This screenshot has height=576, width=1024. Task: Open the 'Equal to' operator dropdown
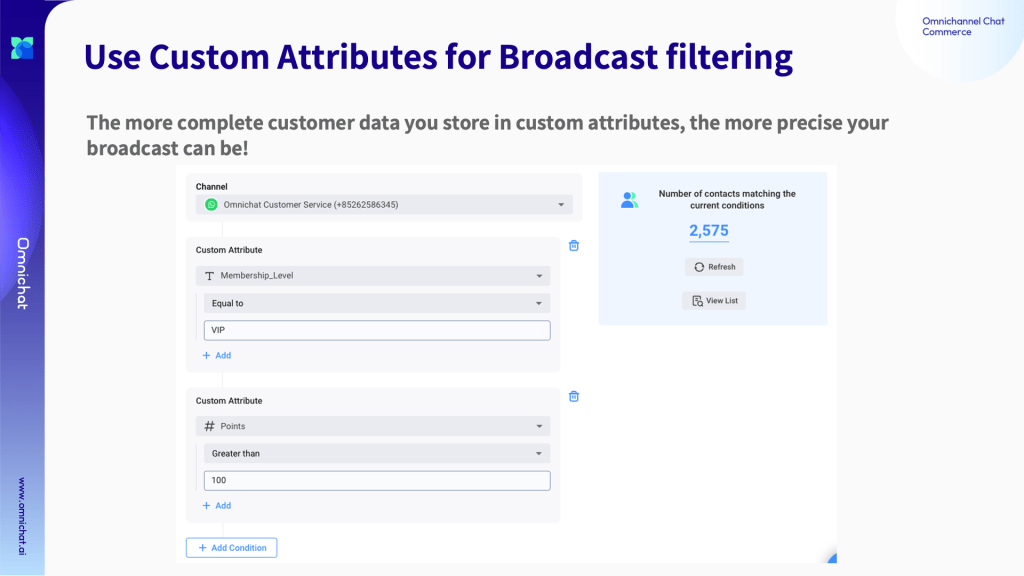click(539, 303)
